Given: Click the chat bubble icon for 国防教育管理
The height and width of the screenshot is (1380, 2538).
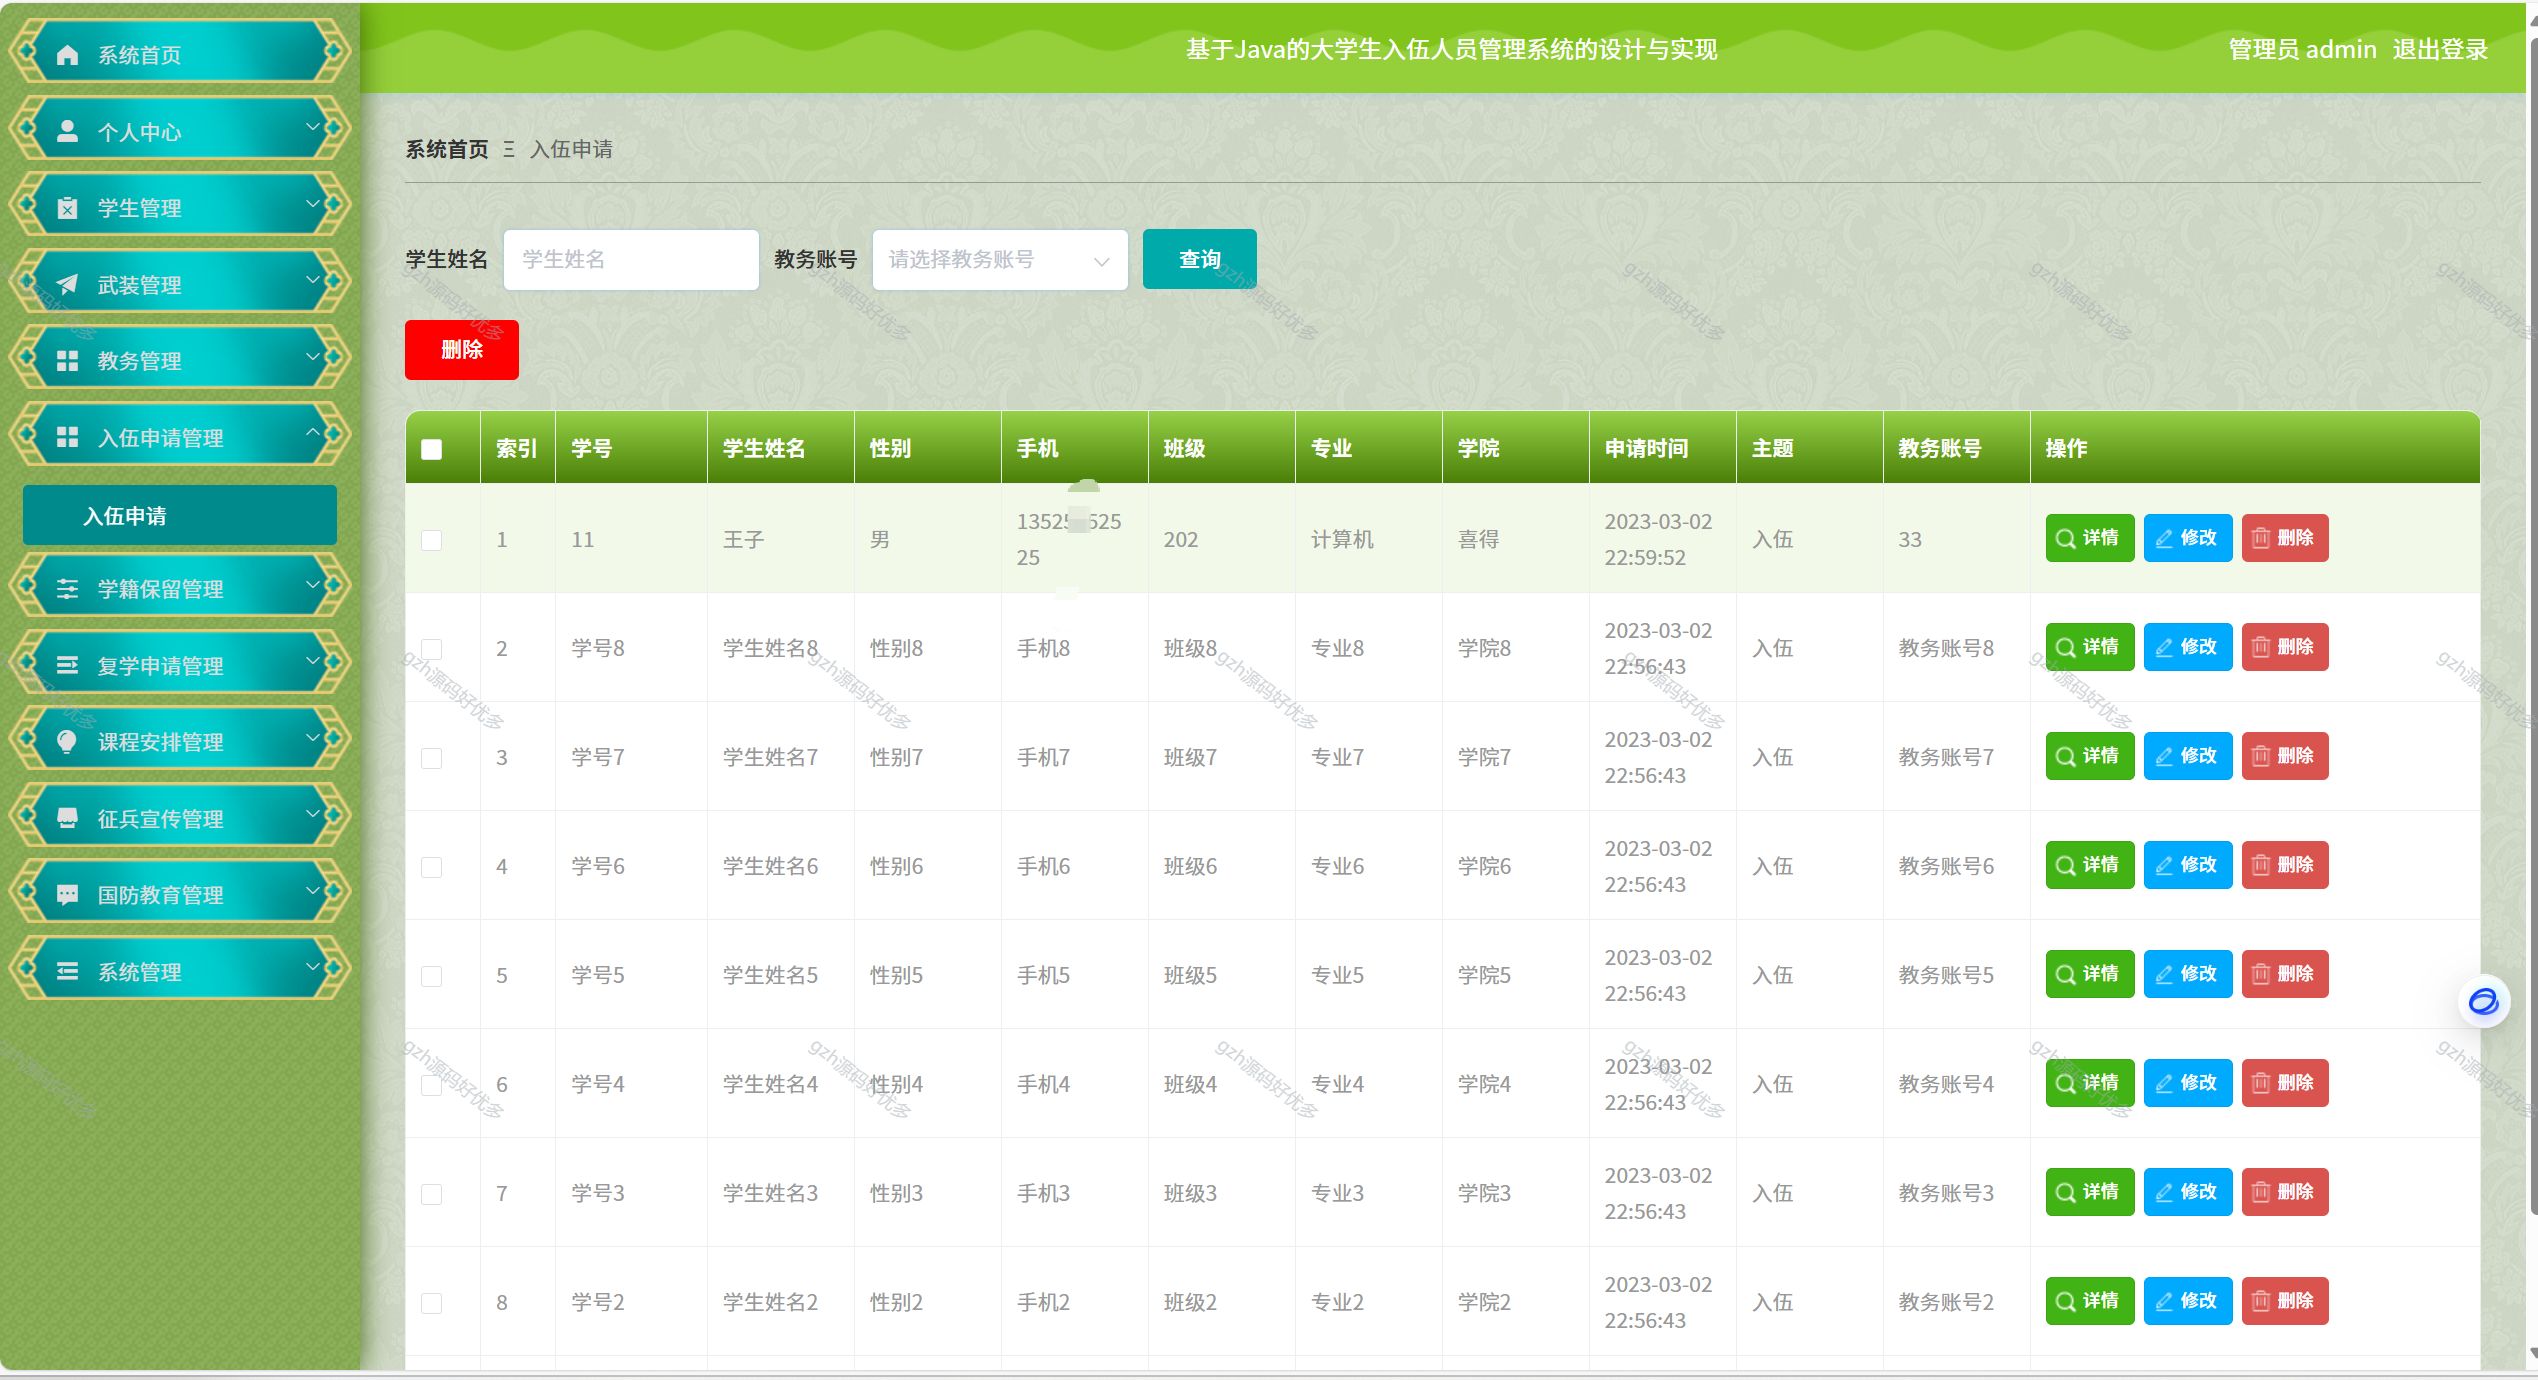Looking at the screenshot, I should (67, 894).
